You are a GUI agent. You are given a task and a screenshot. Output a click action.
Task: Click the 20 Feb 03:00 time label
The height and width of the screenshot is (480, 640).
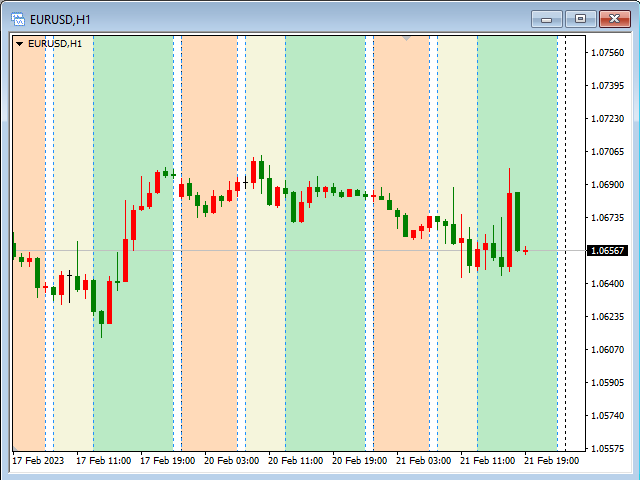point(231,461)
